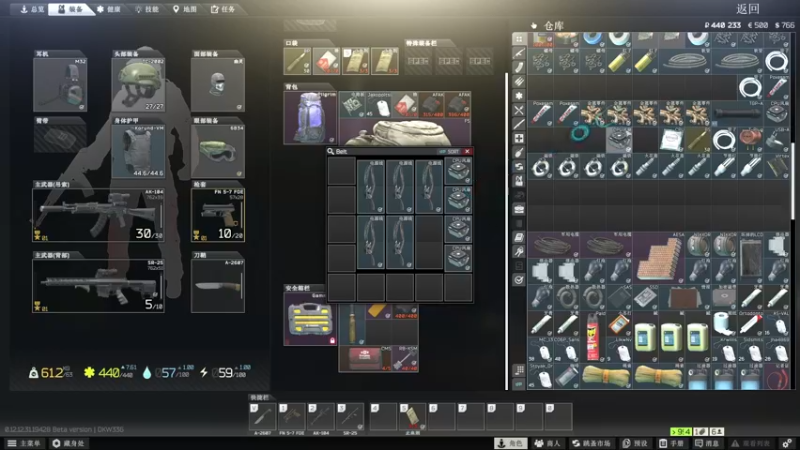800x450 pixels.
Task: Select quick bar slot V knife
Action: pyautogui.click(x=263, y=417)
